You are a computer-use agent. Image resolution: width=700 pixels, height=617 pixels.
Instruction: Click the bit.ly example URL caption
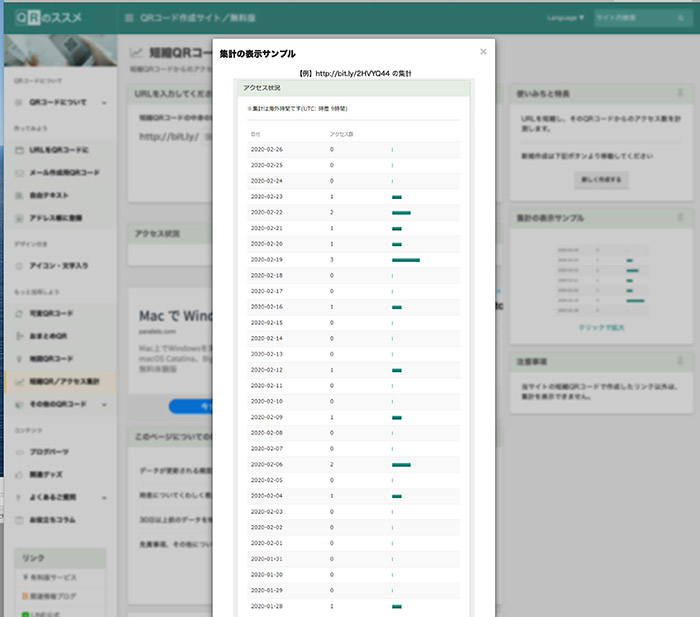coord(354,73)
